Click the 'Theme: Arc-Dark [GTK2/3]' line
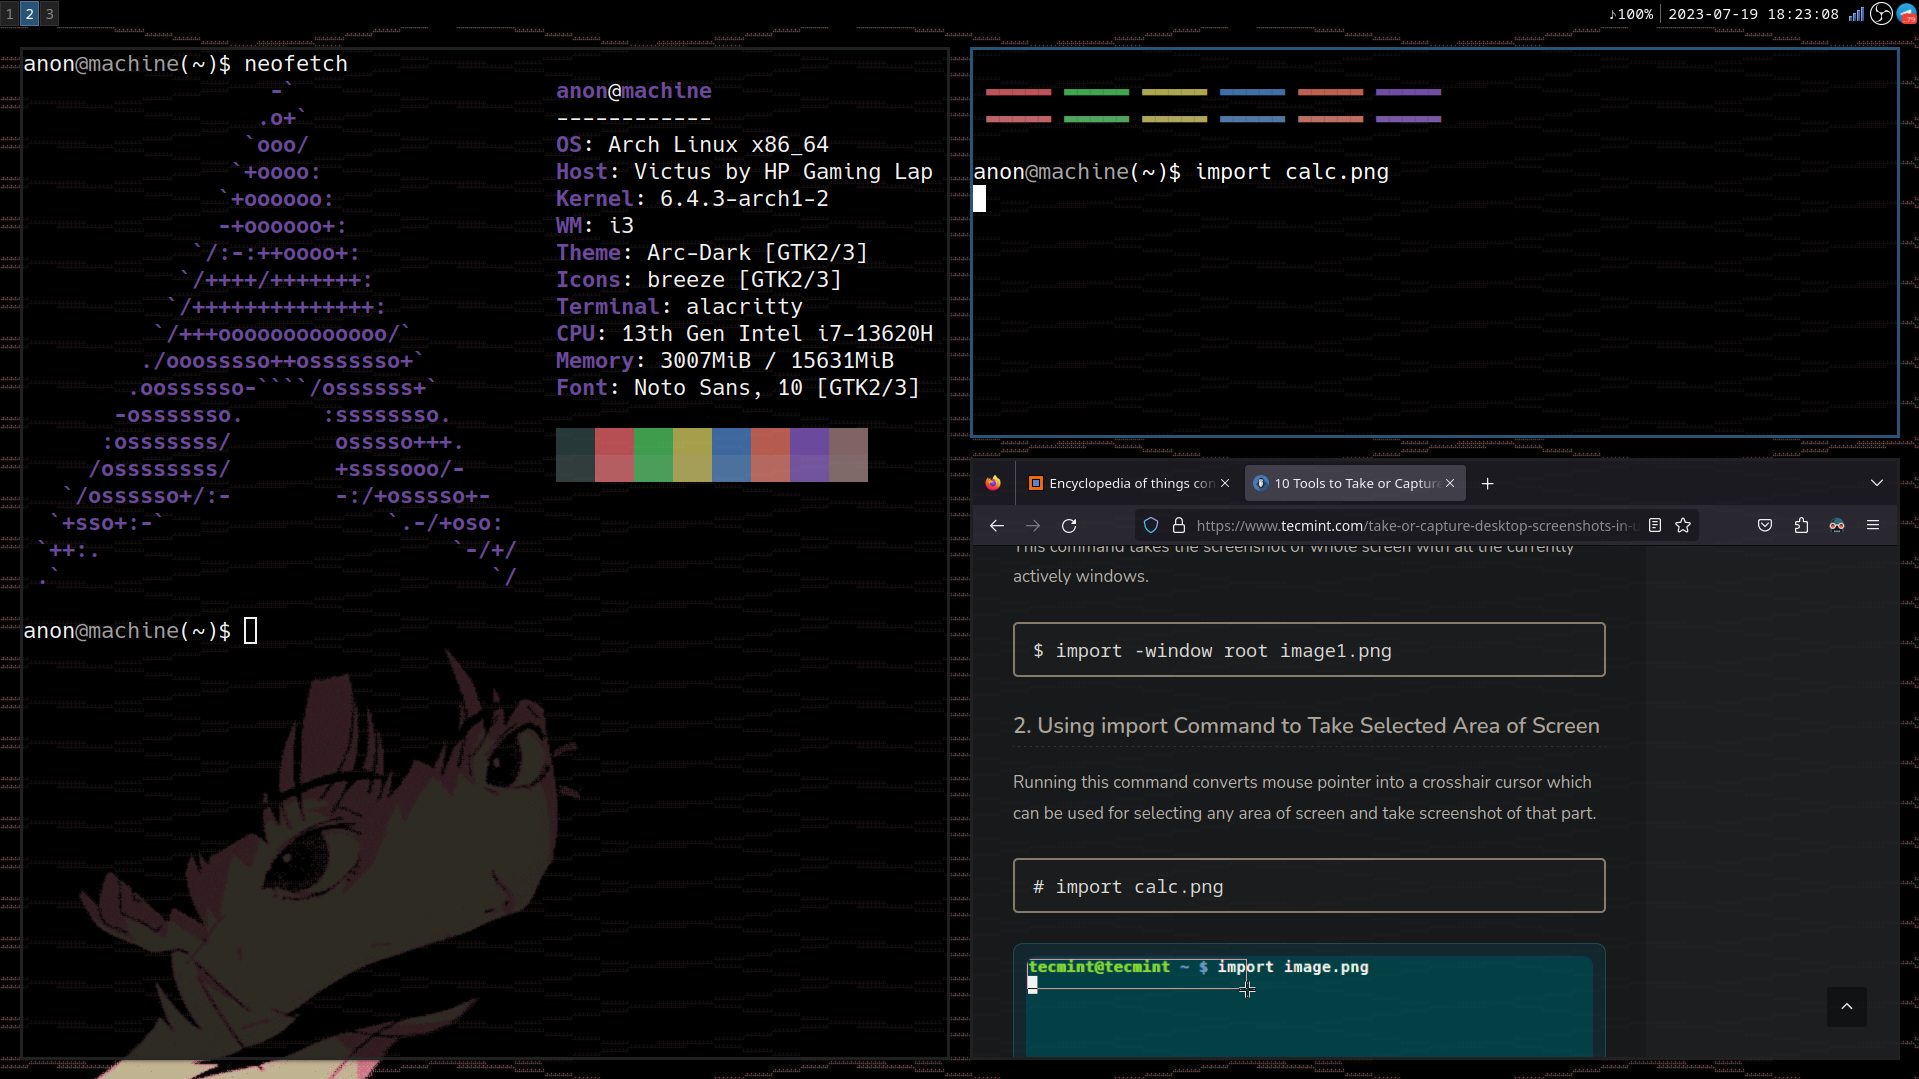This screenshot has height=1079, width=1919. (x=712, y=253)
